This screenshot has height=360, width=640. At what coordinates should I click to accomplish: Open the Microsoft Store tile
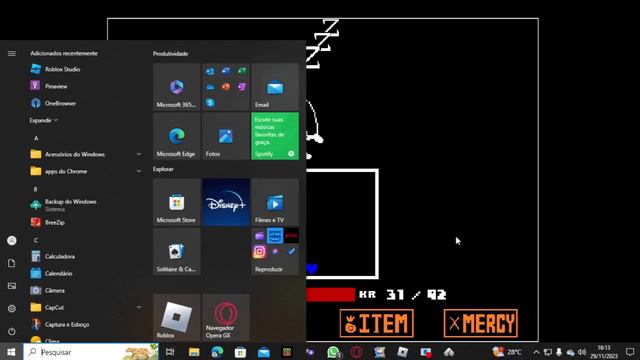point(177,202)
